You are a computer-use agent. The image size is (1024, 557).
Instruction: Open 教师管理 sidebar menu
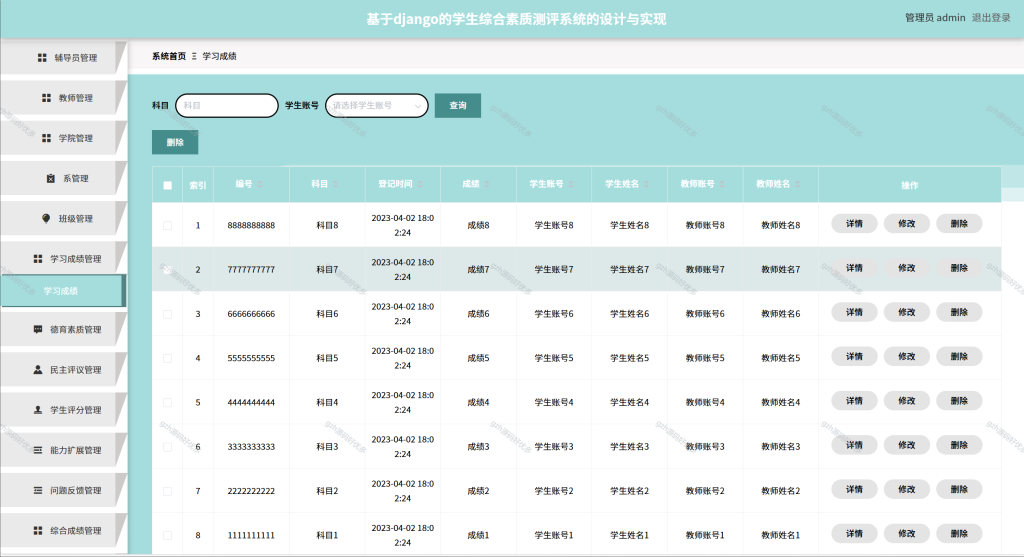coord(63,98)
